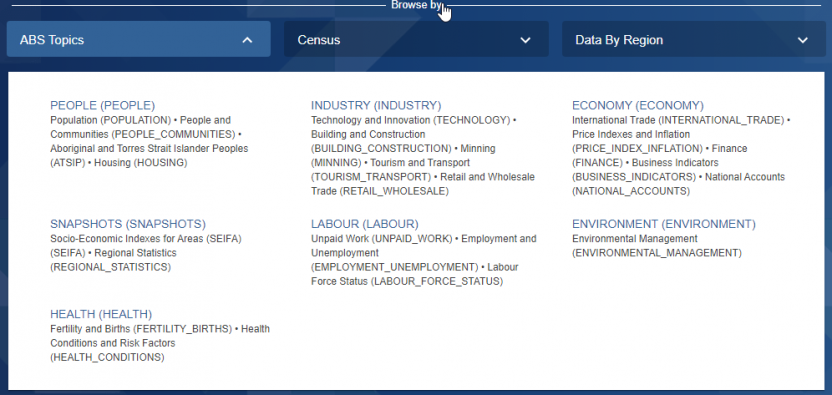The height and width of the screenshot is (395, 832).
Task: Open the INDUSTRY (INDUSTRY) topic heading
Action: 376,105
